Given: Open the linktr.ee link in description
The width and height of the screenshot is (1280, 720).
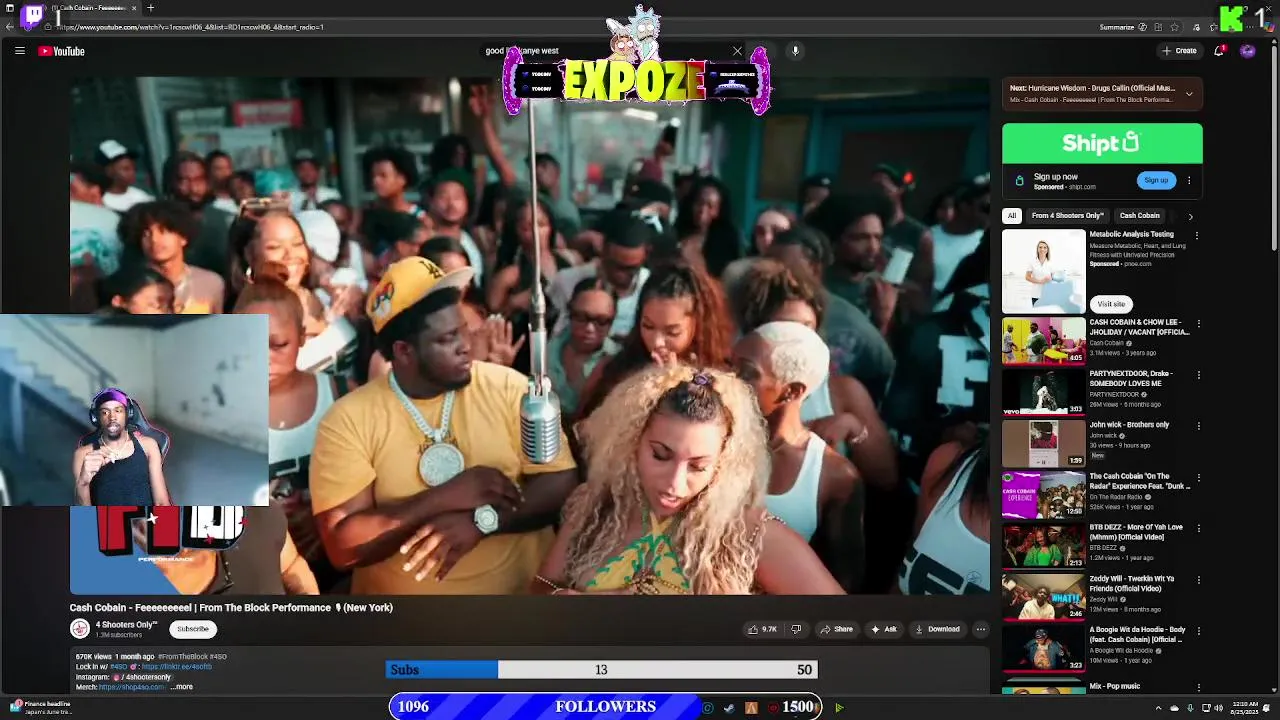Looking at the screenshot, I should coord(176,666).
